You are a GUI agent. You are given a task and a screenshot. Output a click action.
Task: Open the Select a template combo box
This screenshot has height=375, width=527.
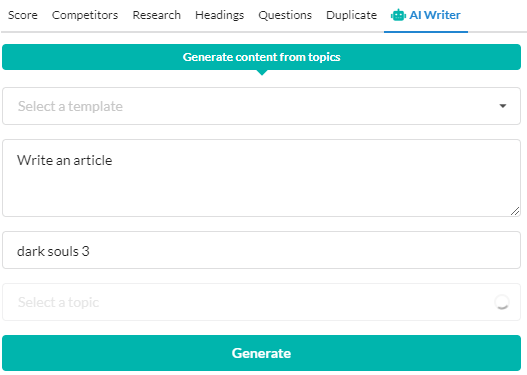click(x=261, y=106)
